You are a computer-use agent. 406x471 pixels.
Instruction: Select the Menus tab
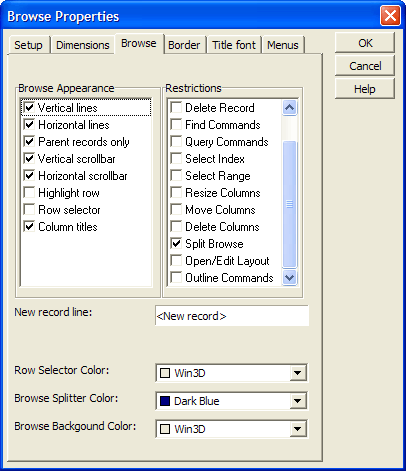pyautogui.click(x=283, y=45)
